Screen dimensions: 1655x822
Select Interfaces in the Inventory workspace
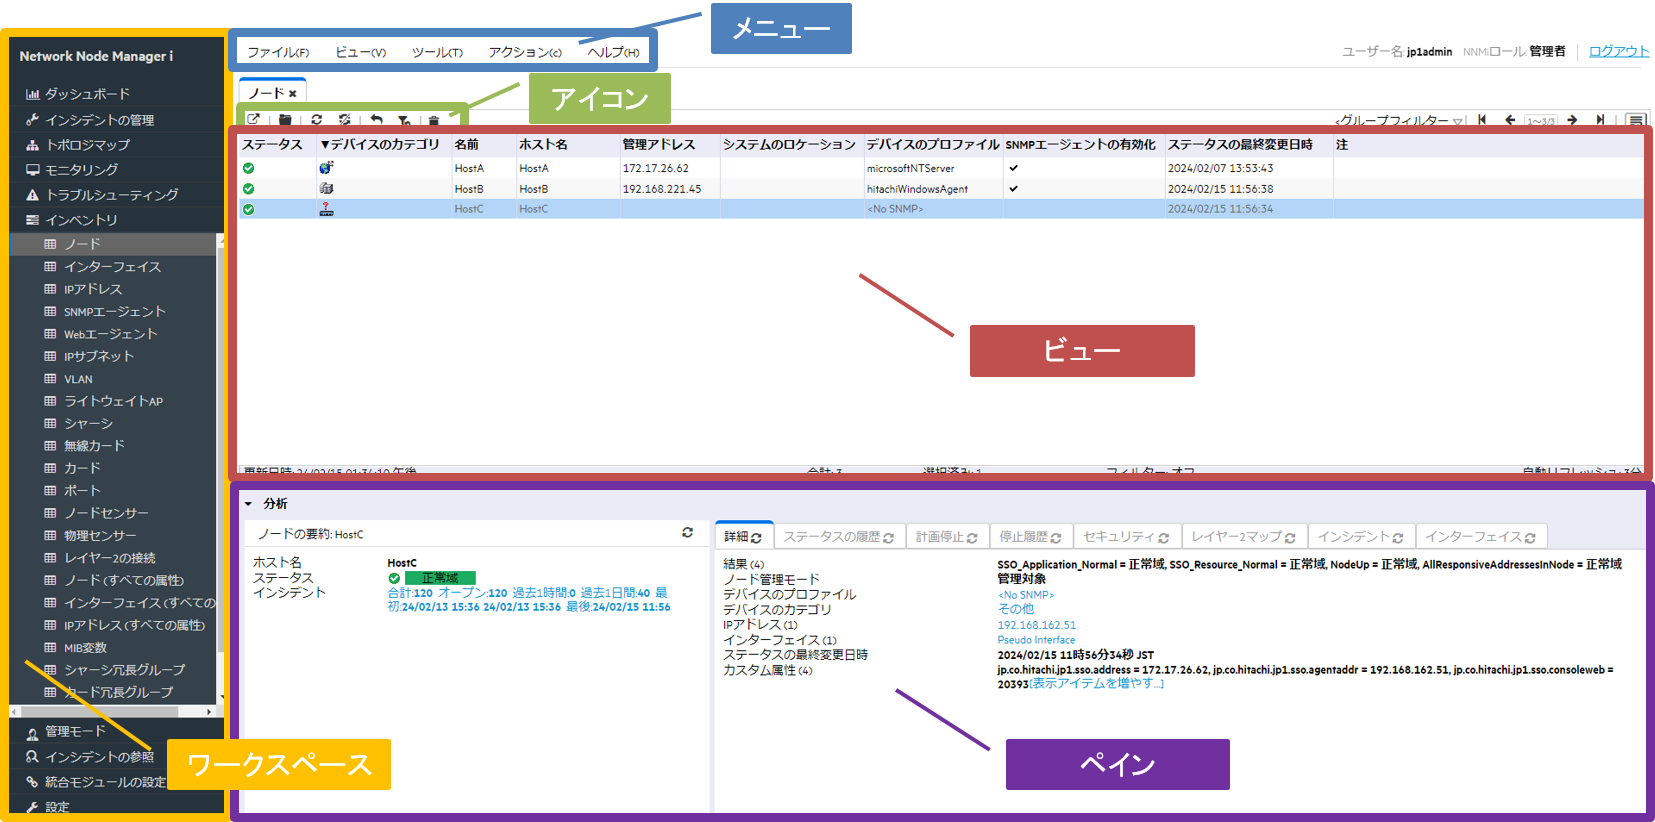(112, 267)
